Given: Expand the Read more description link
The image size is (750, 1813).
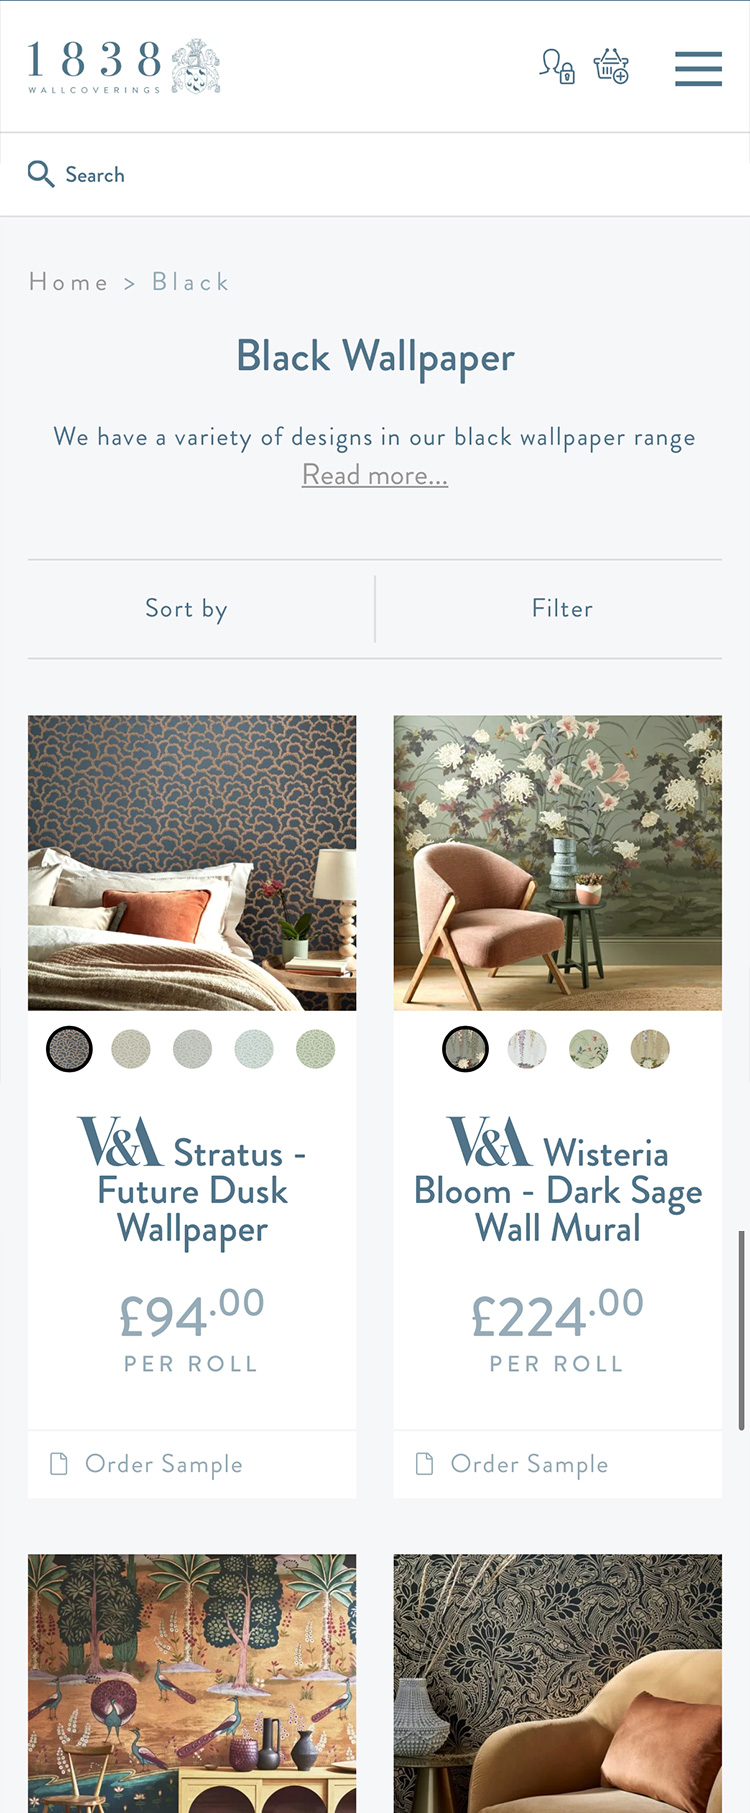Looking at the screenshot, I should click(375, 475).
